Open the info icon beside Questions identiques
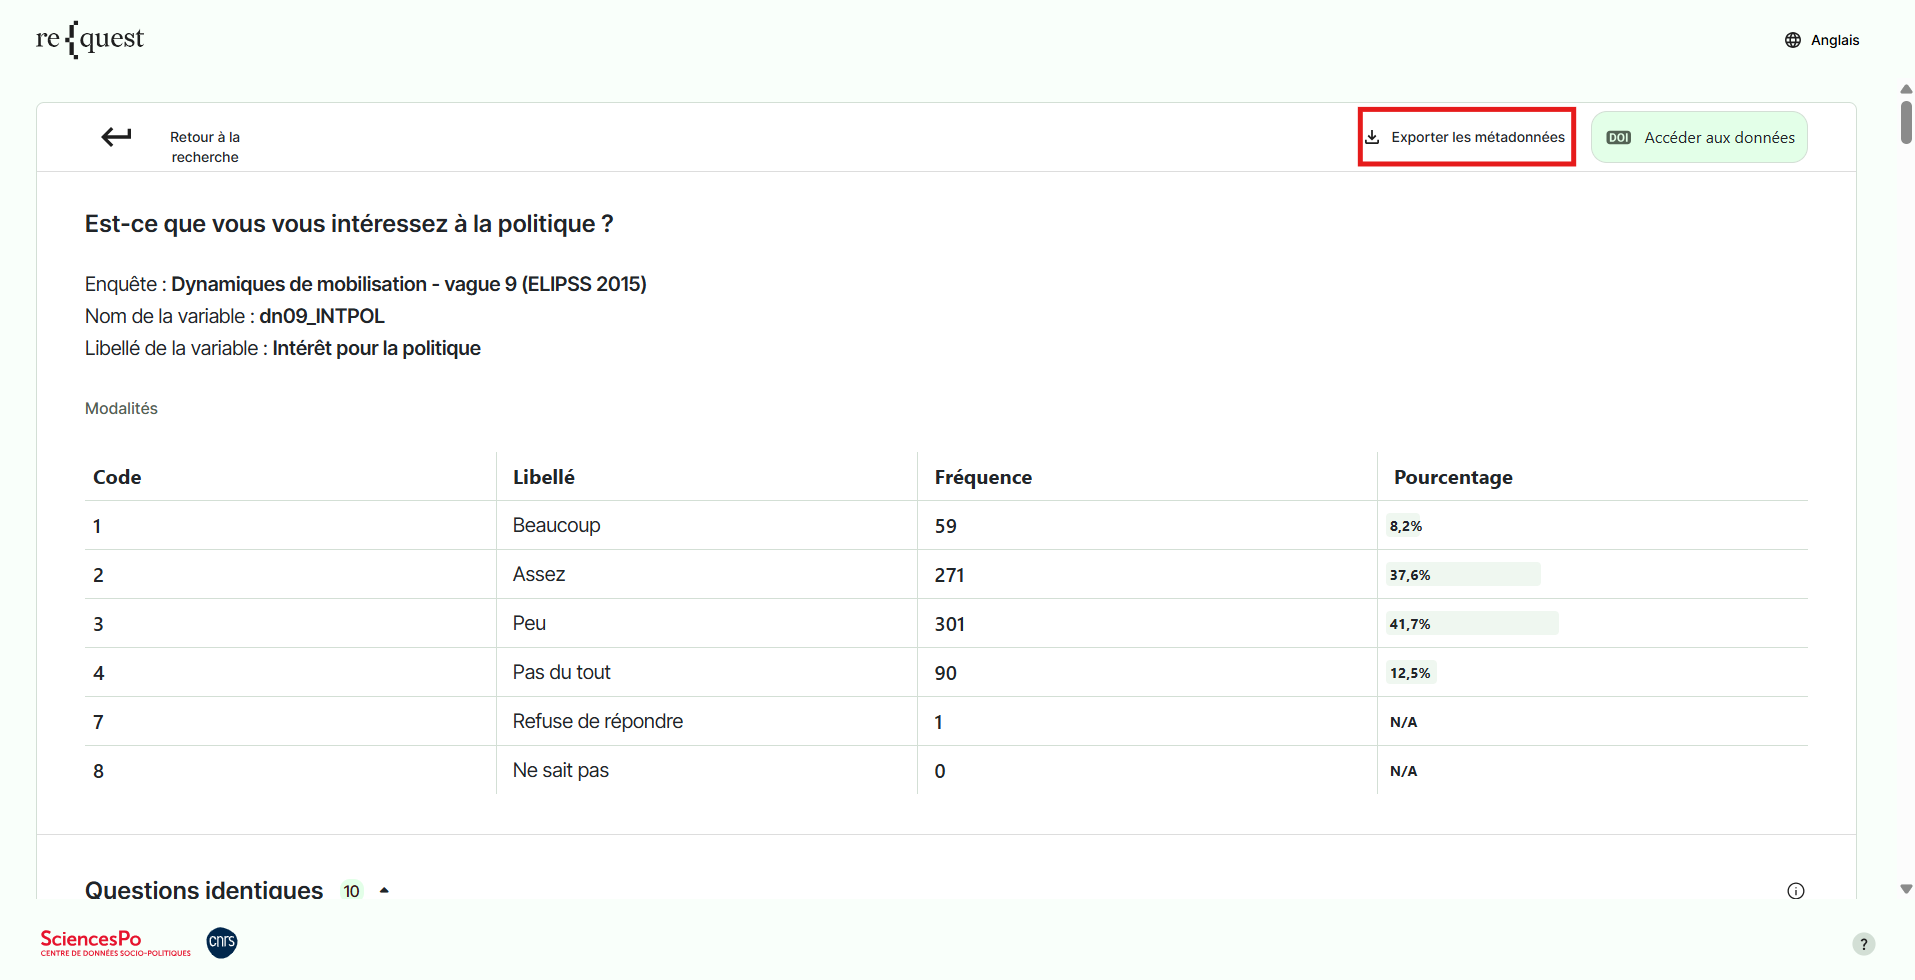1915x980 pixels. point(1796,891)
